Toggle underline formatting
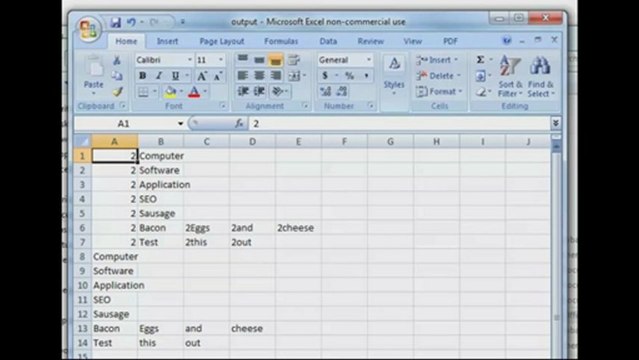 [x=175, y=75]
